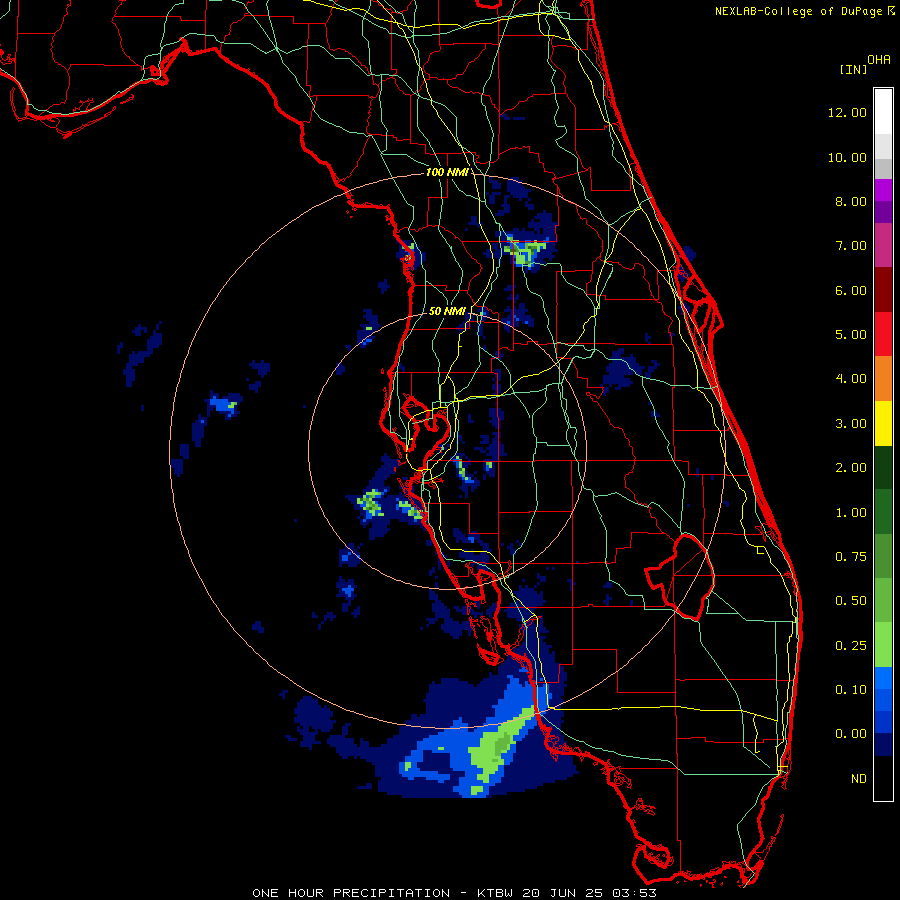Click the 8.00 legend value
Viewport: 900px width, 900px height.
click(851, 201)
